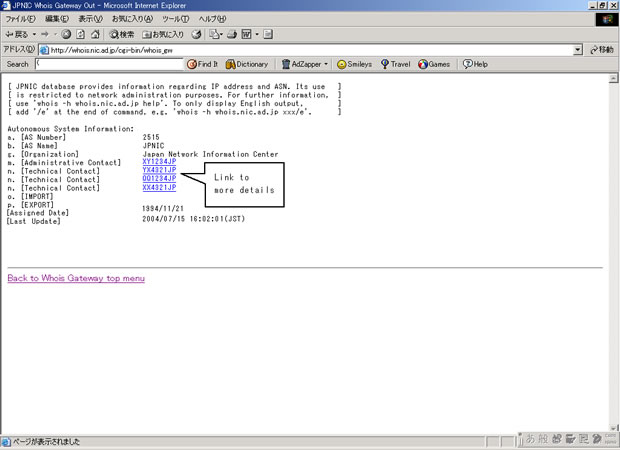Open the ツール(T) menu

pyautogui.click(x=176, y=19)
